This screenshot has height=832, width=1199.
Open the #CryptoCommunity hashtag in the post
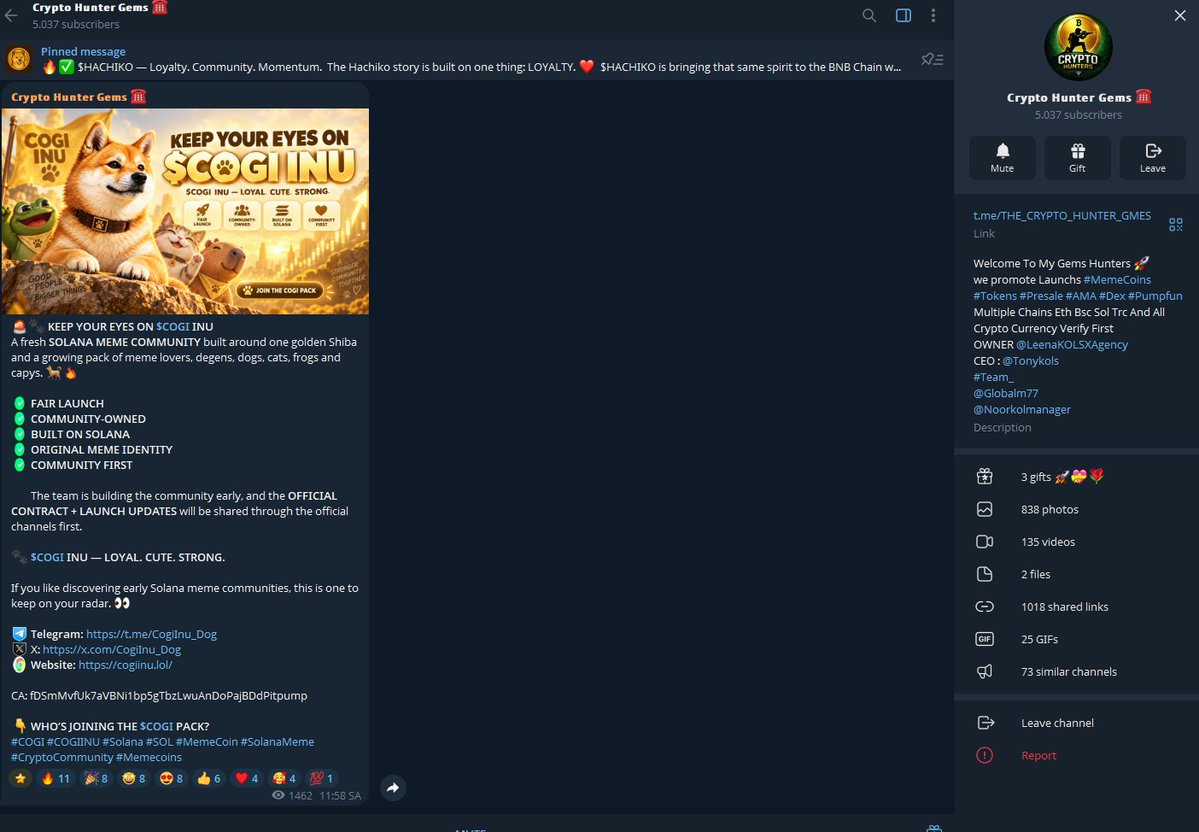pyautogui.click(x=62, y=757)
